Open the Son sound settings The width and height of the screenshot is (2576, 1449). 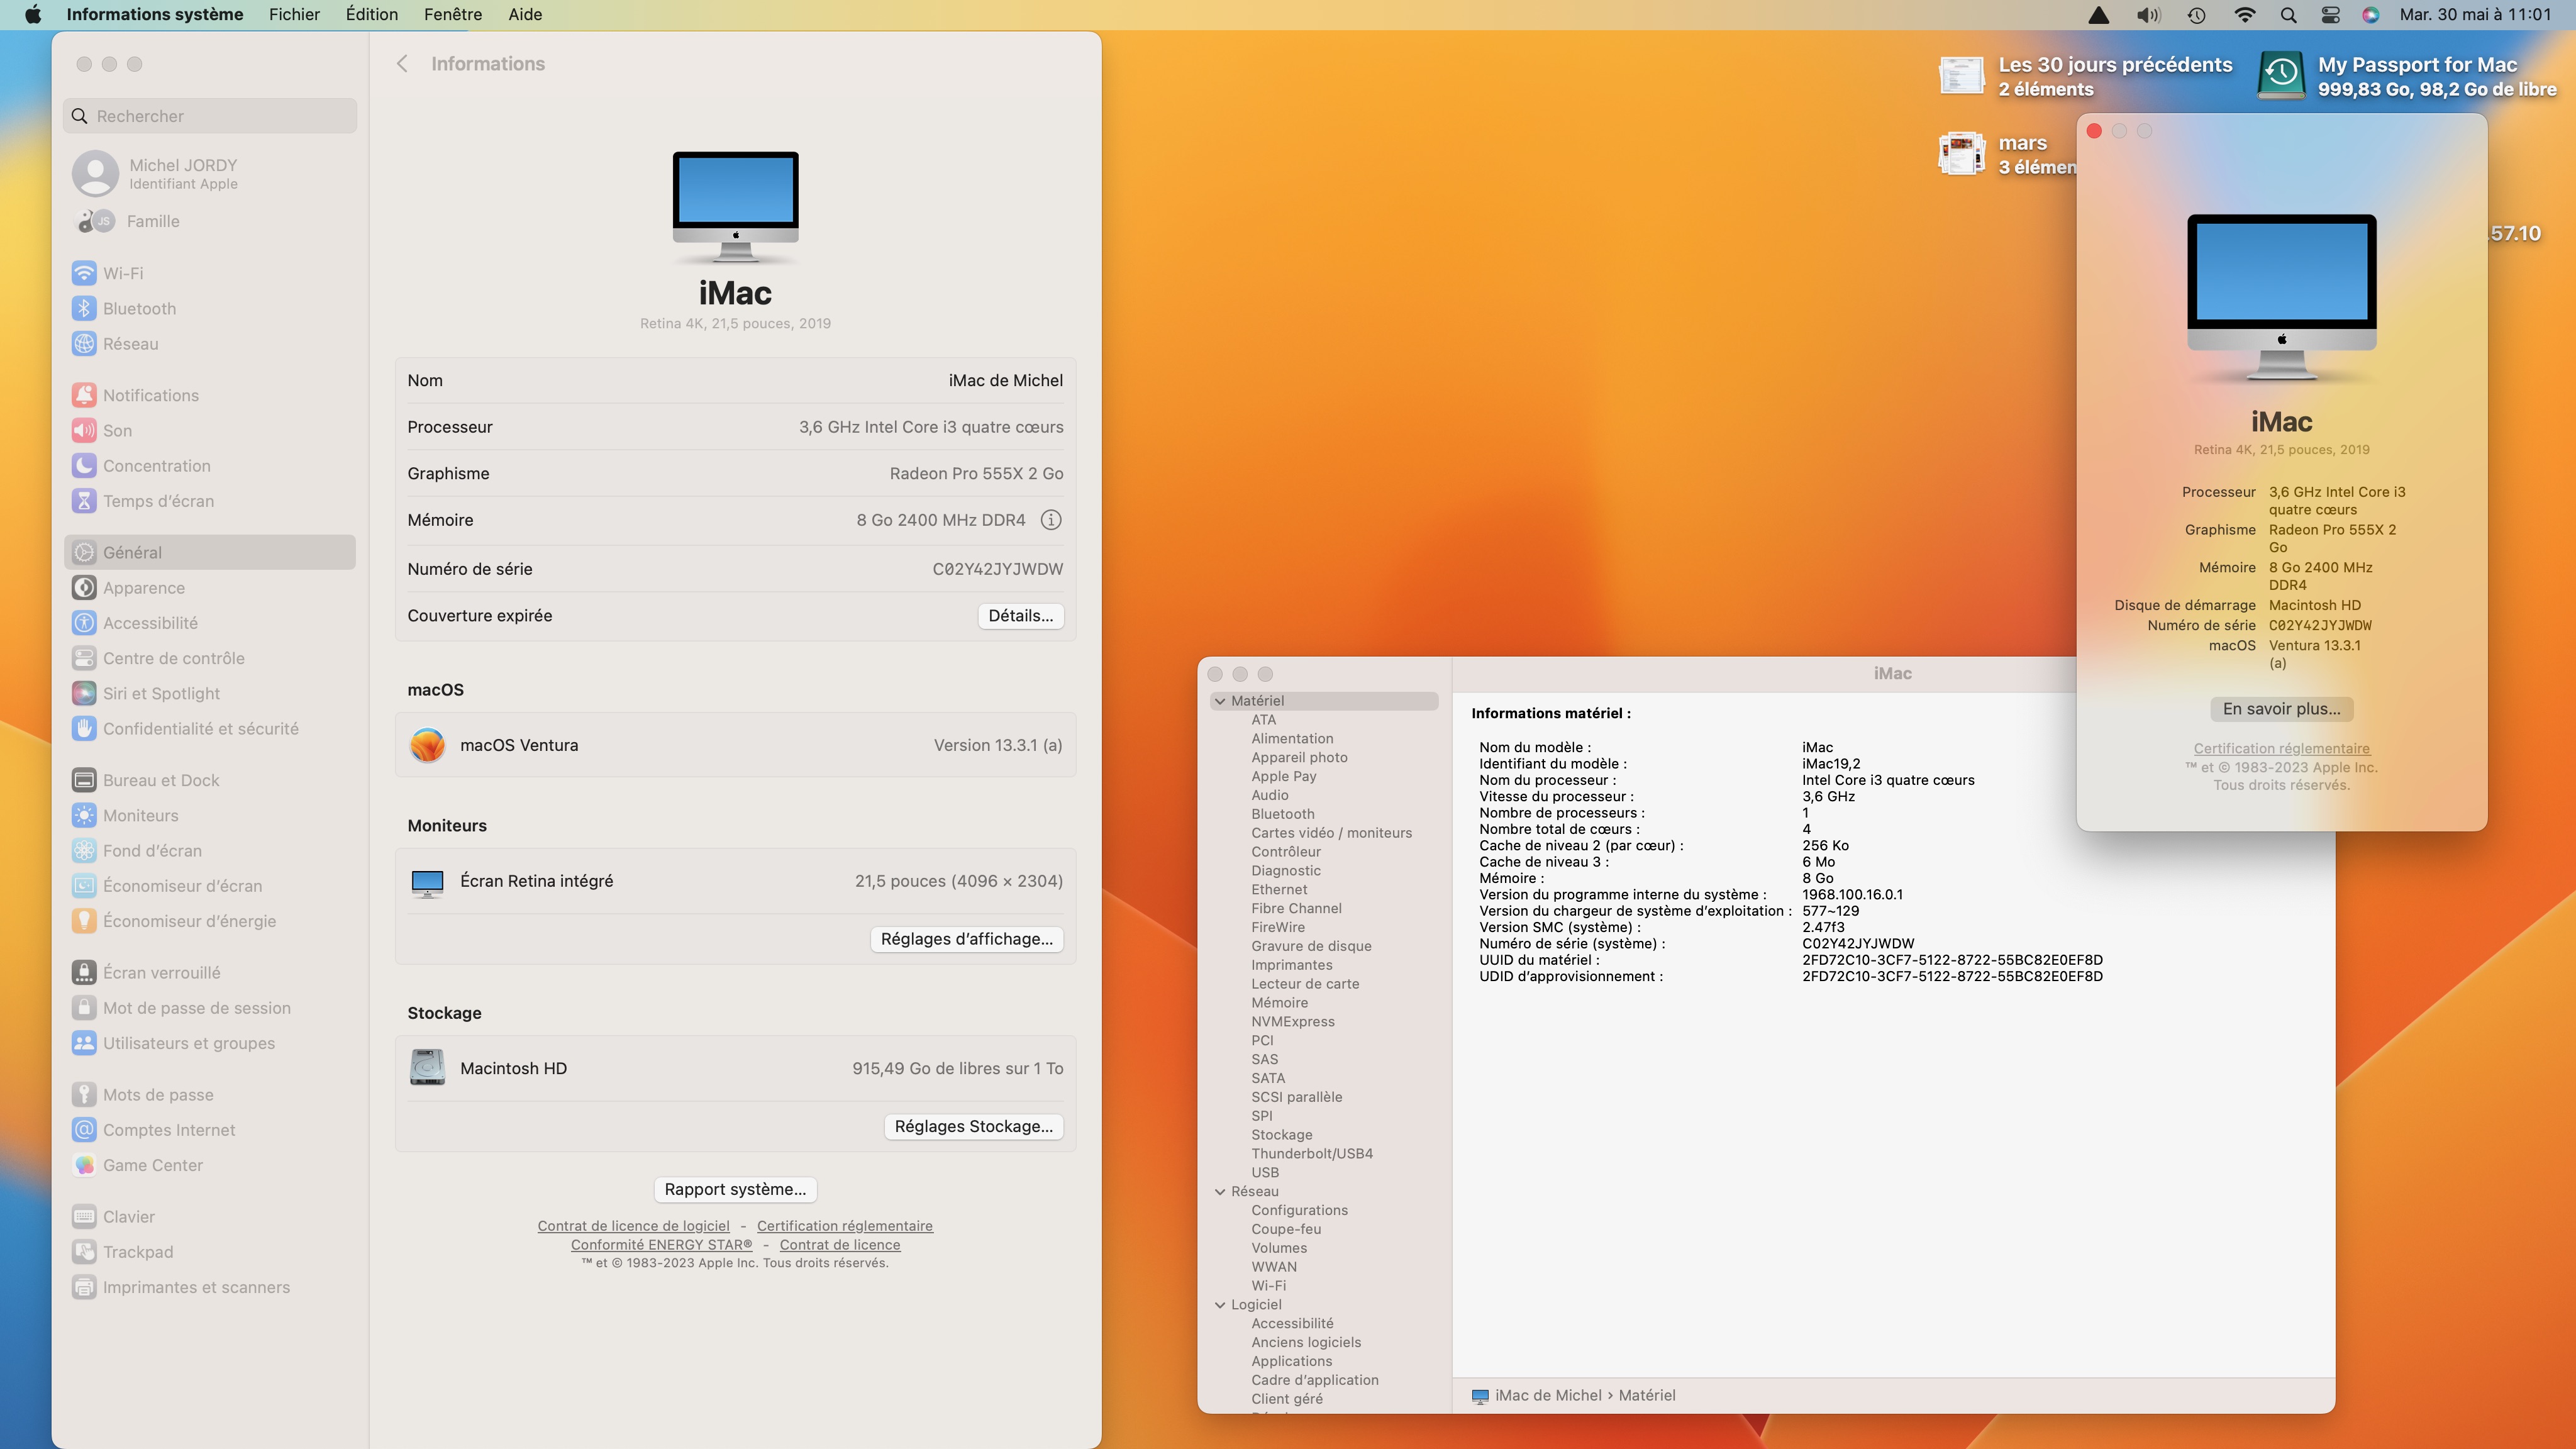coord(117,431)
